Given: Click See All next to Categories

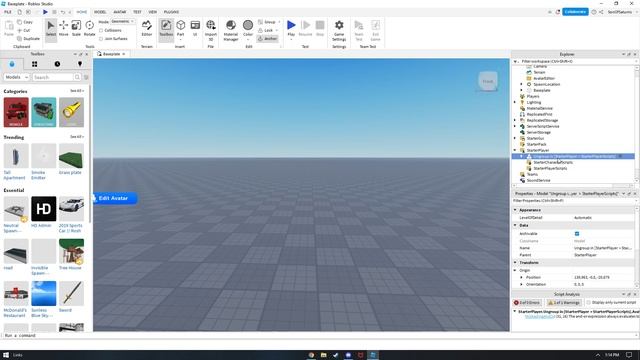Looking at the screenshot, I should point(77,91).
